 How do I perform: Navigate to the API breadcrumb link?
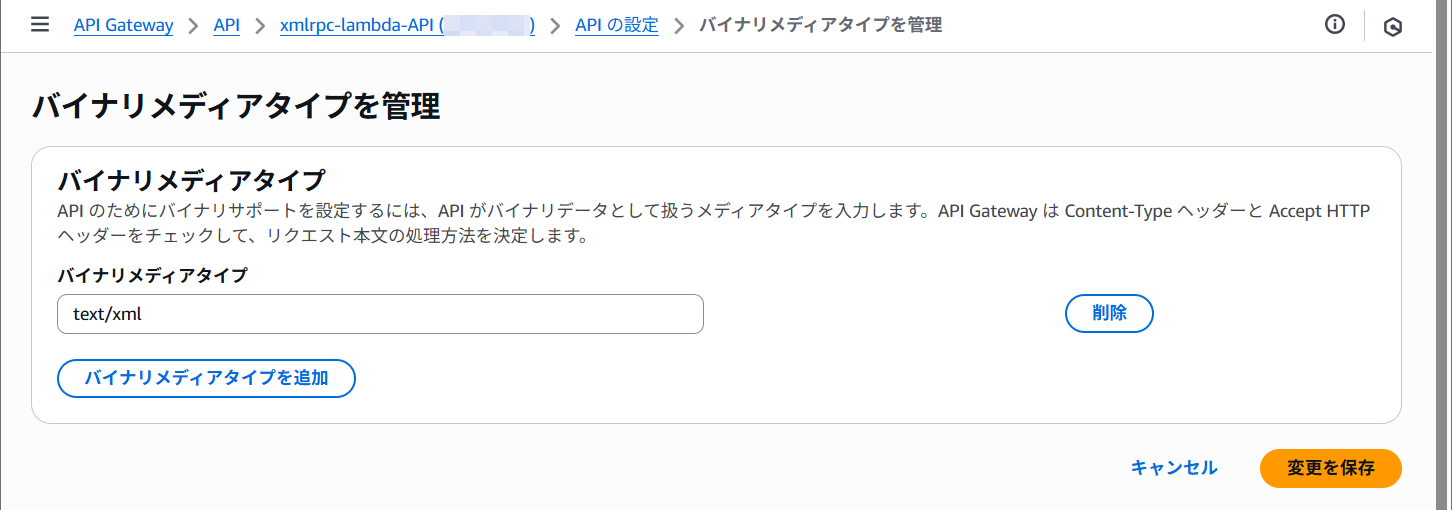click(226, 25)
